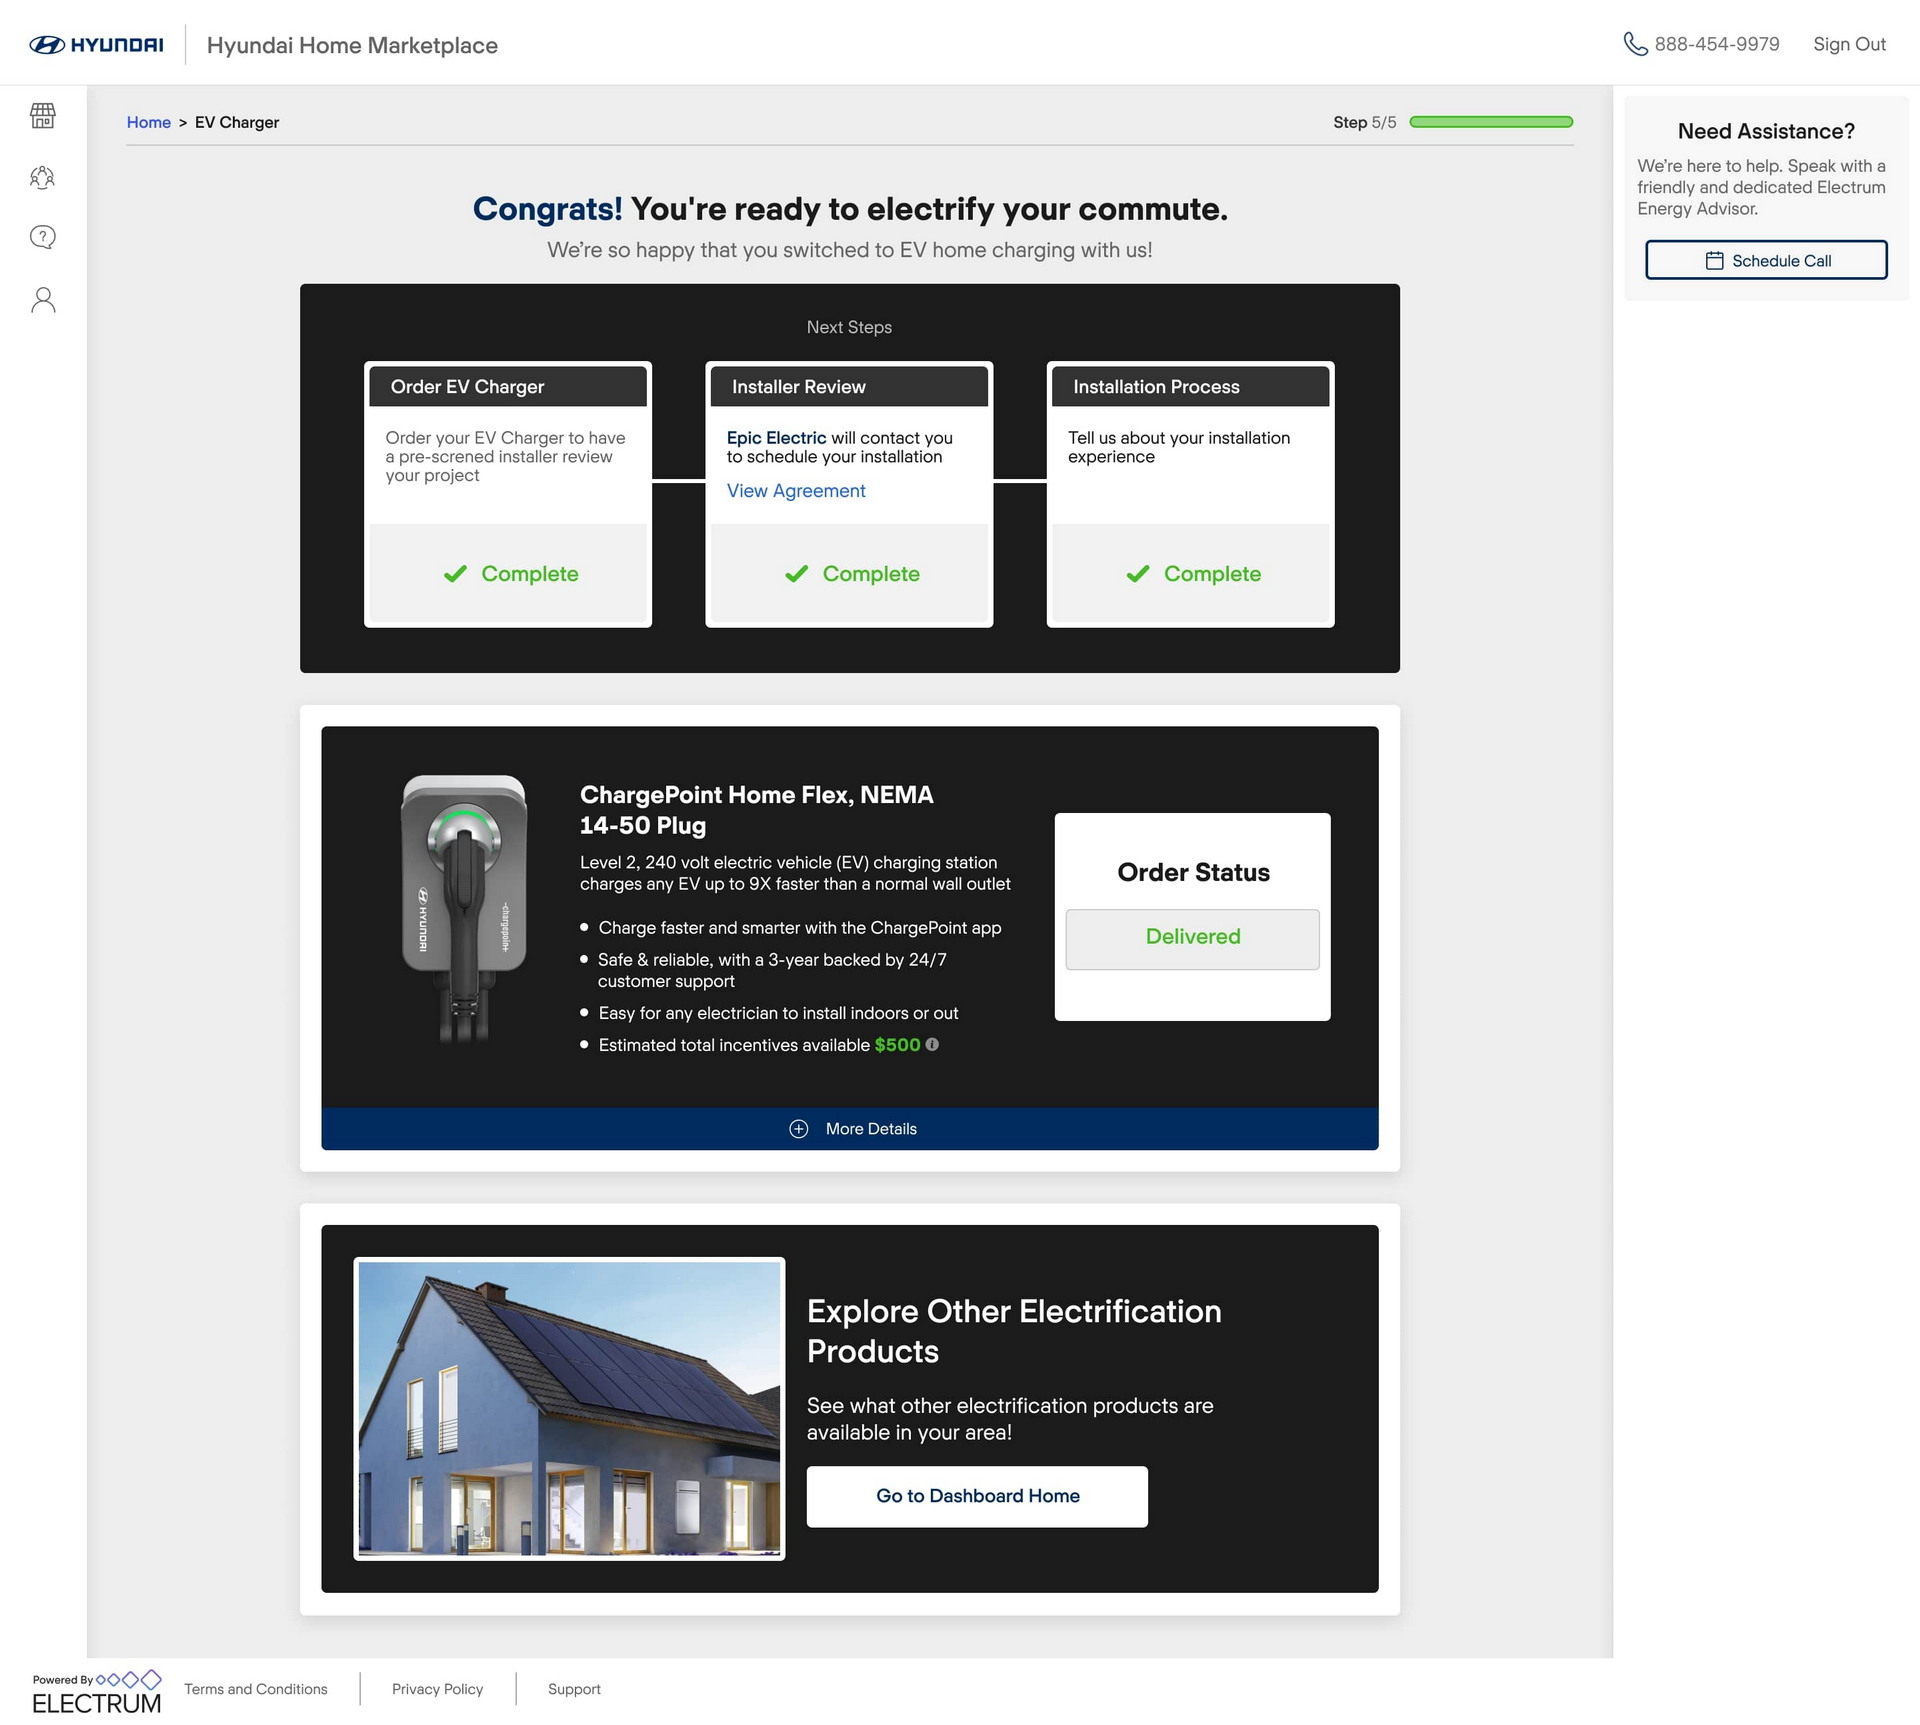Open the account profile icon in sidebar
Image resolution: width=1920 pixels, height=1725 pixels.
pos(42,298)
